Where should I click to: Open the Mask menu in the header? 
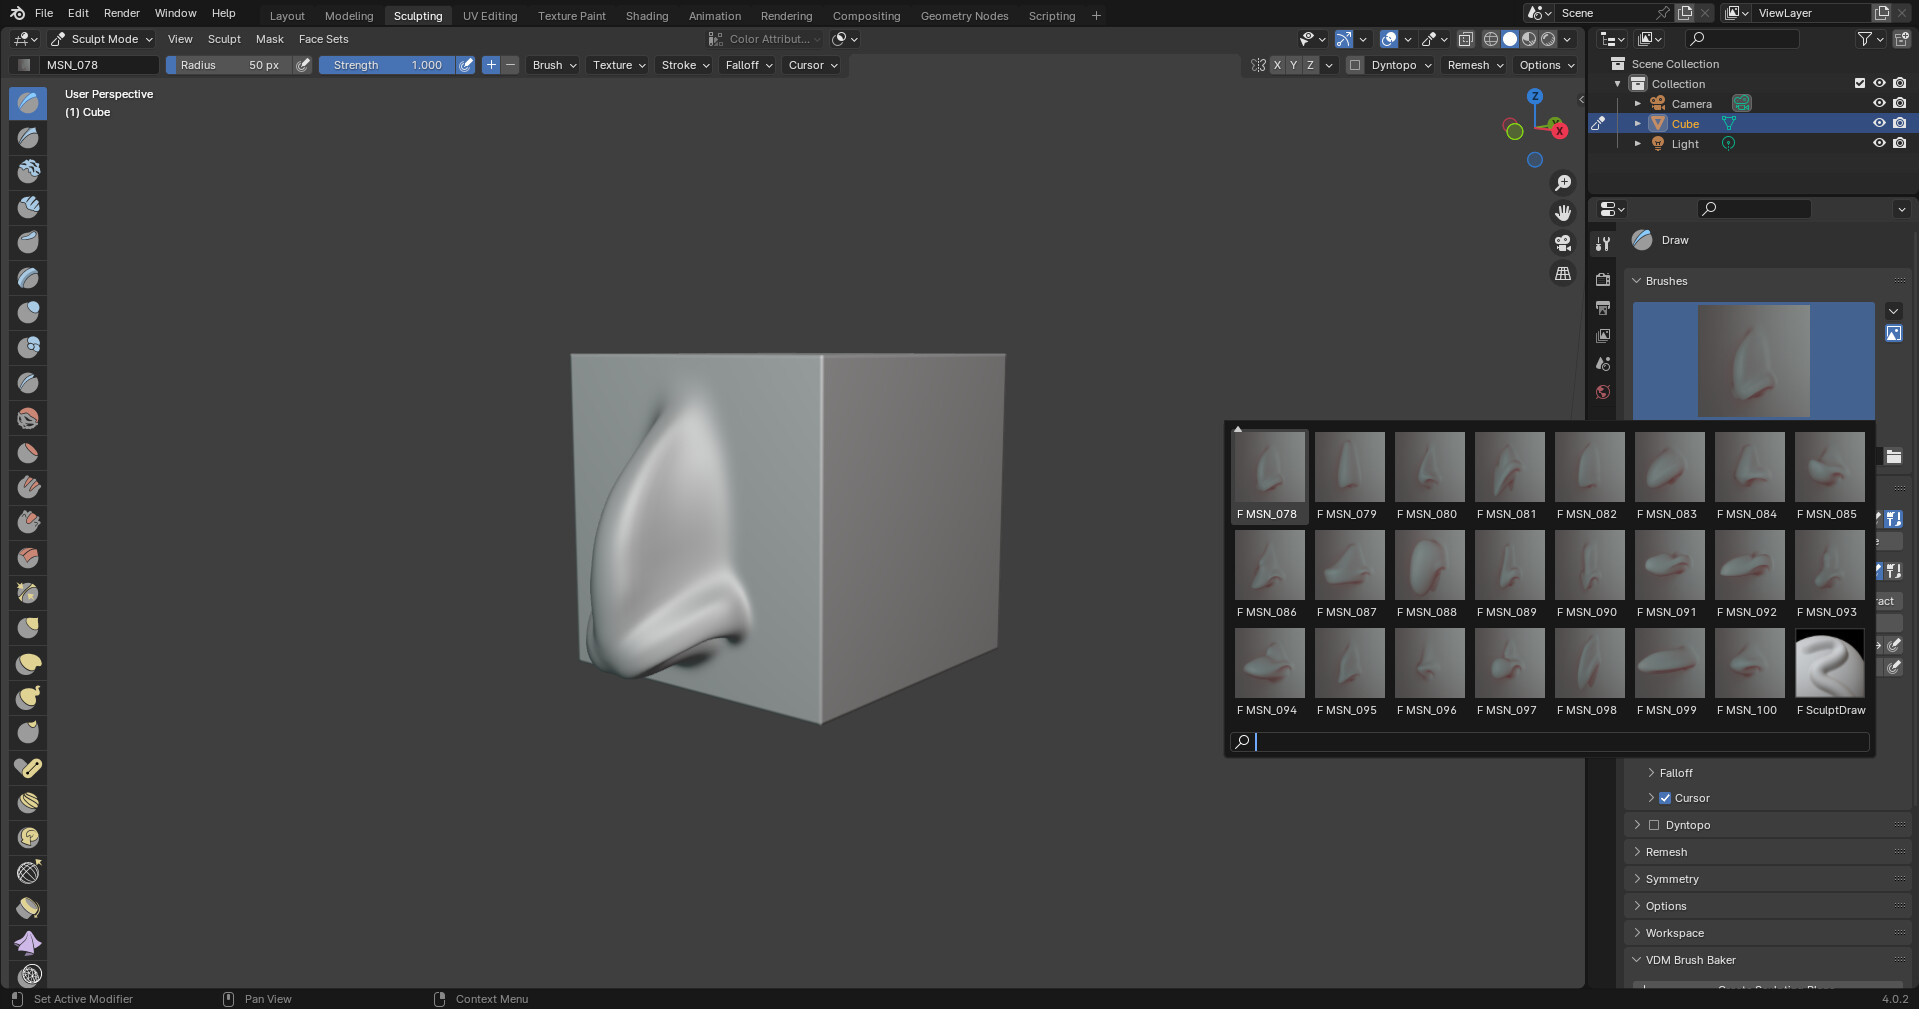tap(269, 39)
